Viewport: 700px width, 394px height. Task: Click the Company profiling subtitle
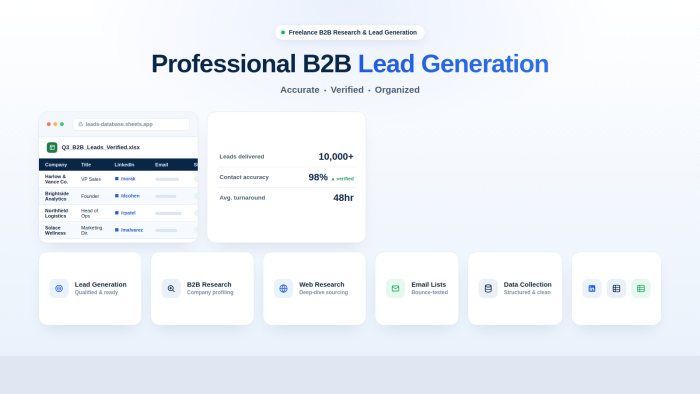click(210, 293)
